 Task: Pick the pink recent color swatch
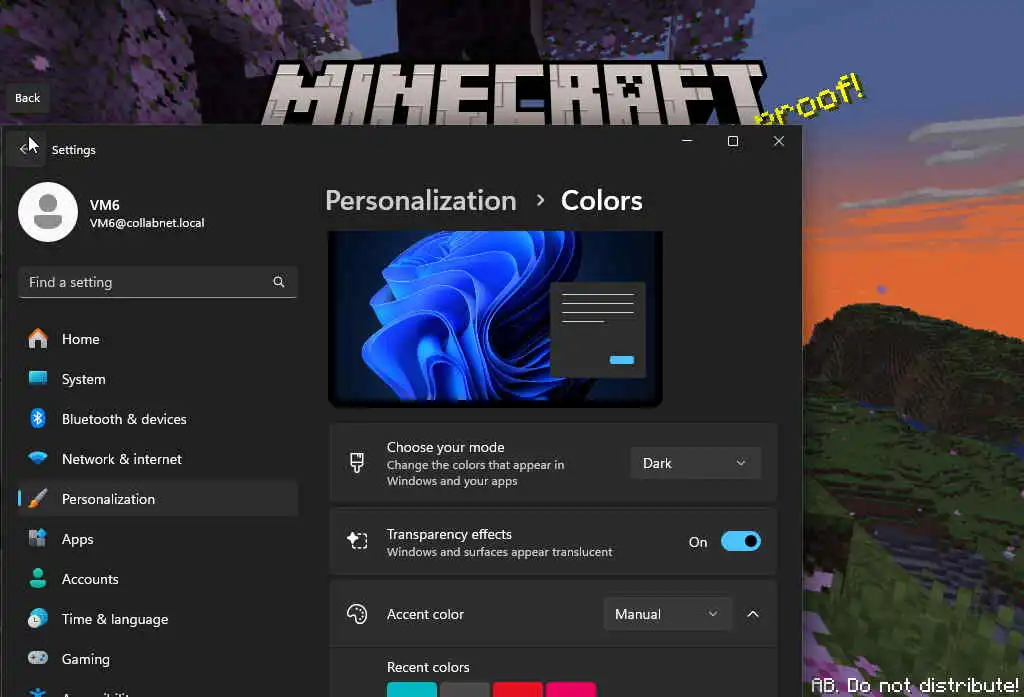[571, 689]
